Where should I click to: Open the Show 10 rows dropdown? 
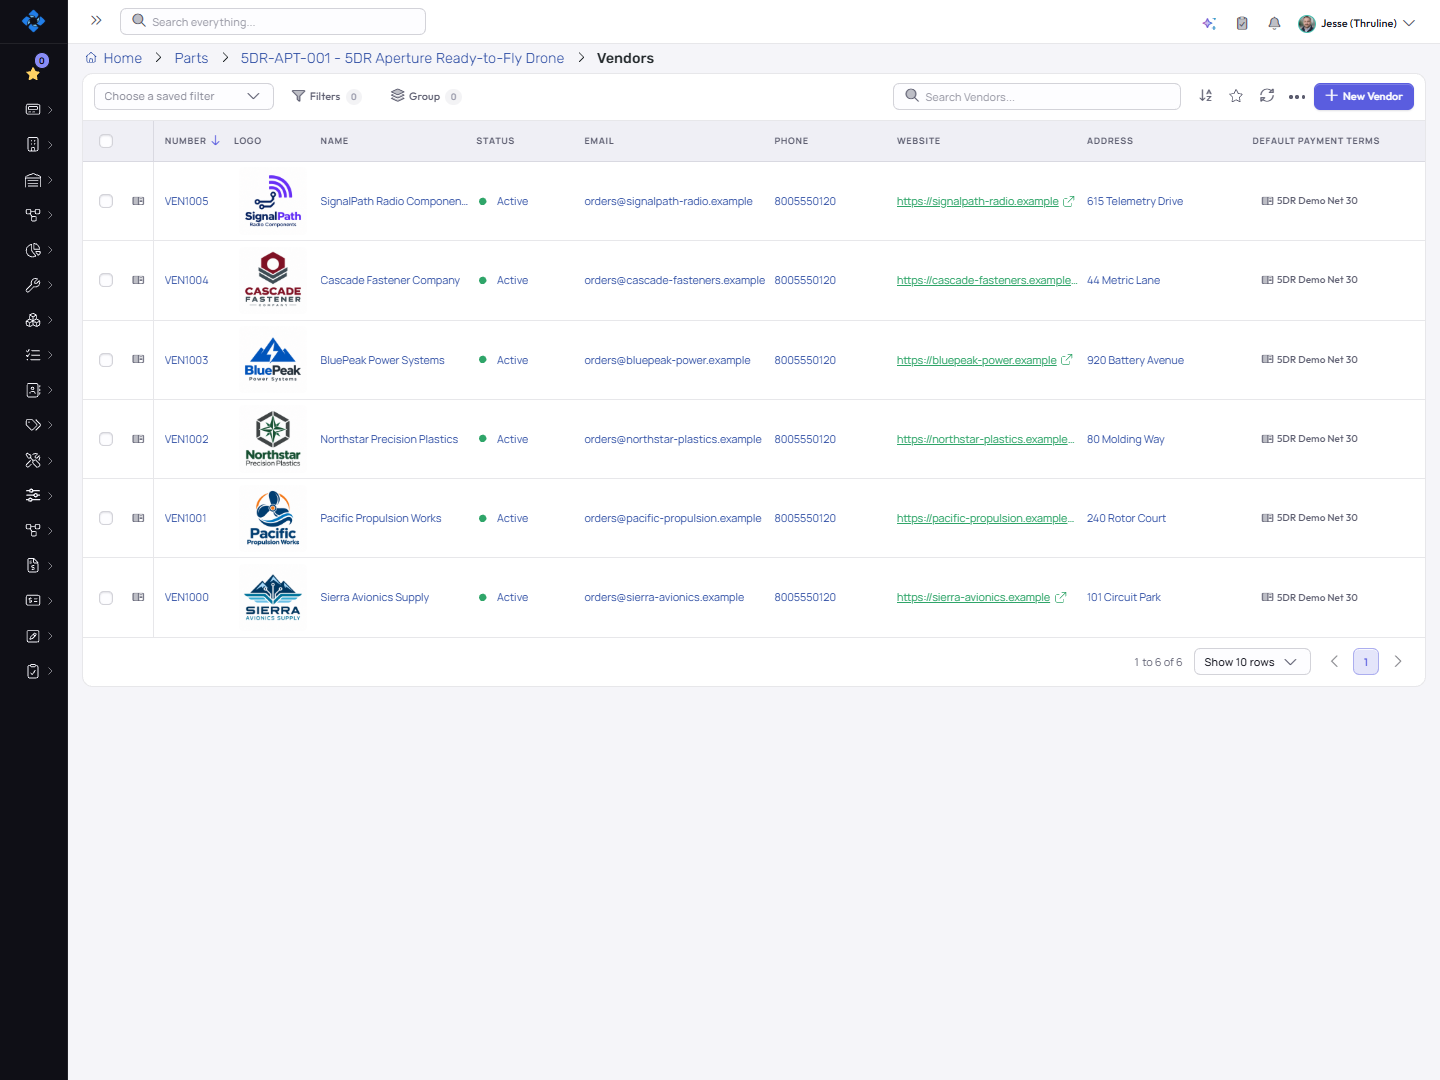pos(1252,662)
